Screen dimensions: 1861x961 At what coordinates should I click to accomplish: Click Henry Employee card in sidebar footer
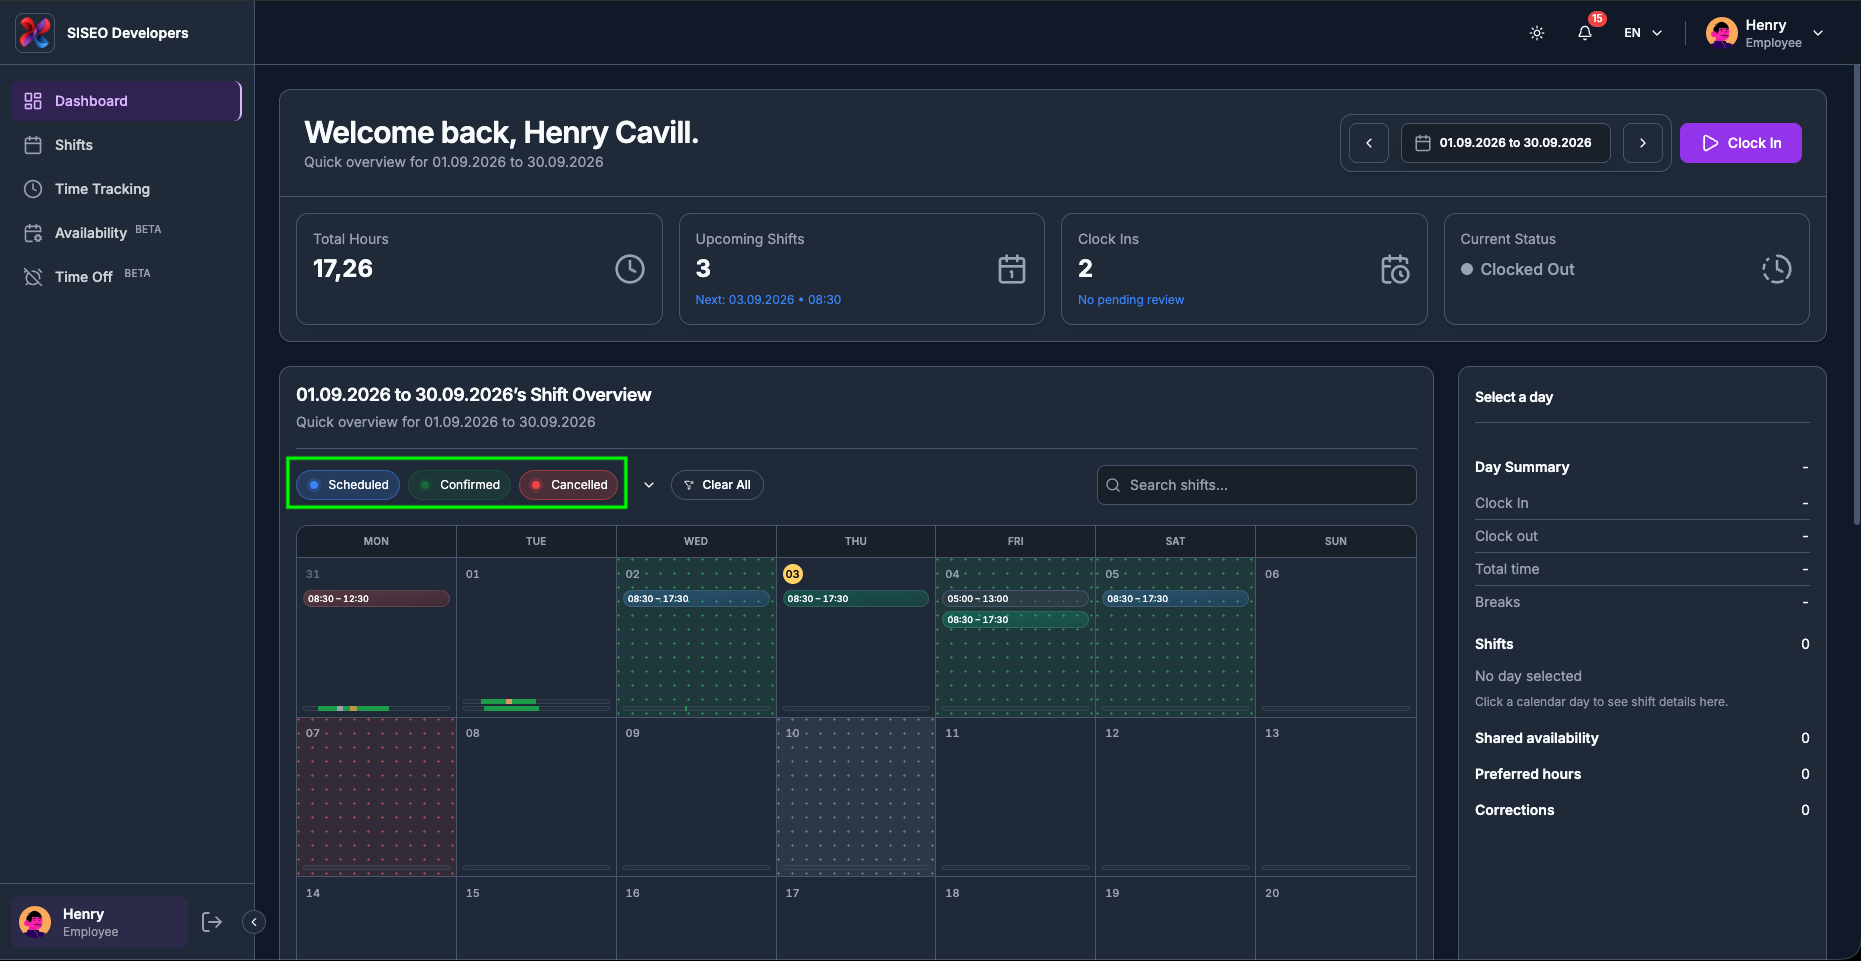click(x=100, y=922)
